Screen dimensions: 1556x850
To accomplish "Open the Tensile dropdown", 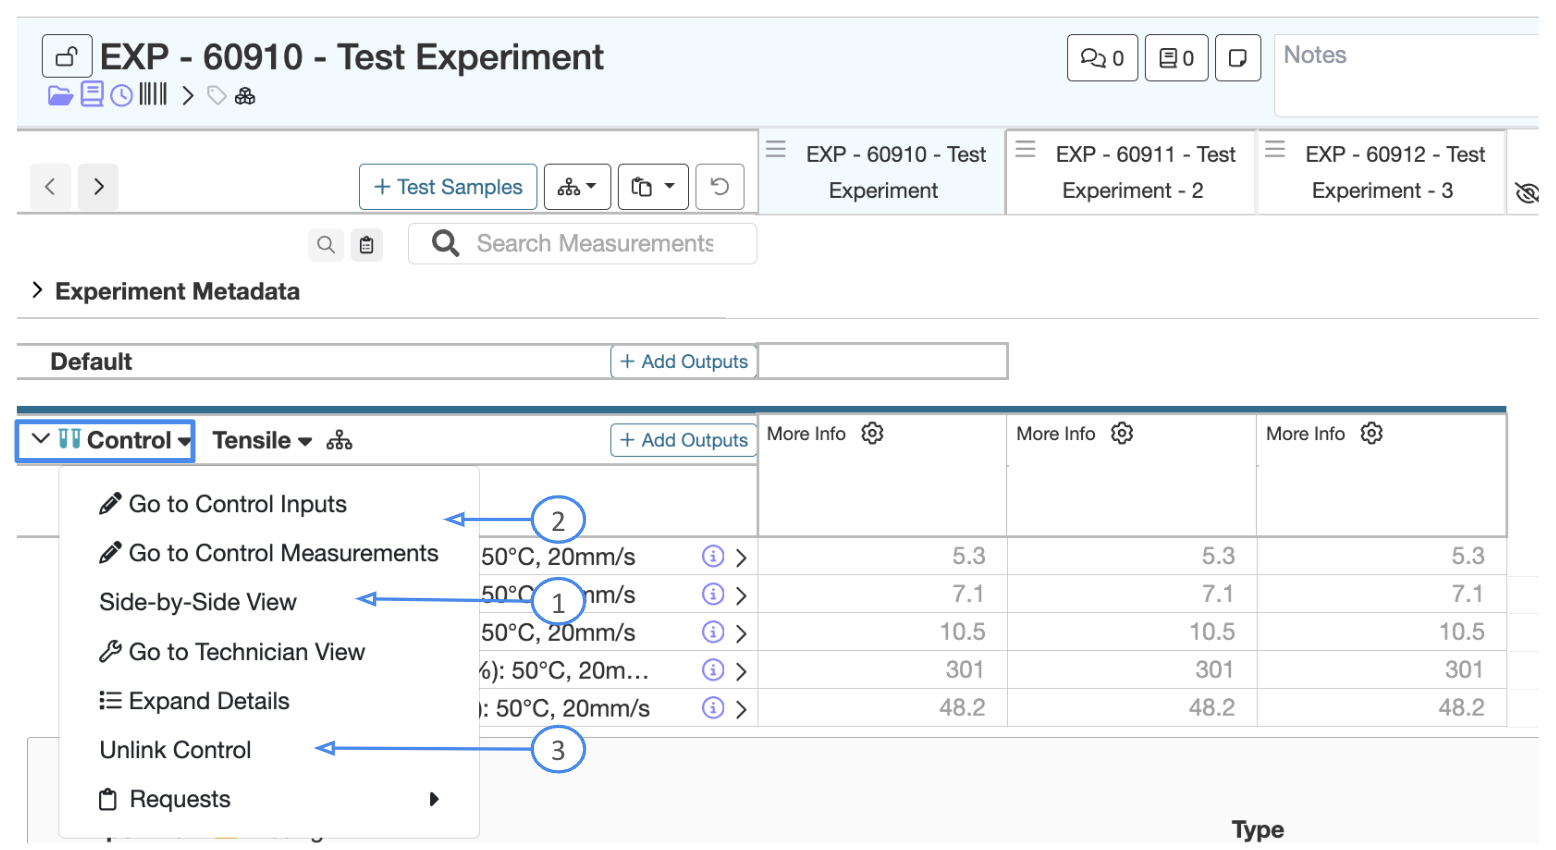I will [262, 440].
